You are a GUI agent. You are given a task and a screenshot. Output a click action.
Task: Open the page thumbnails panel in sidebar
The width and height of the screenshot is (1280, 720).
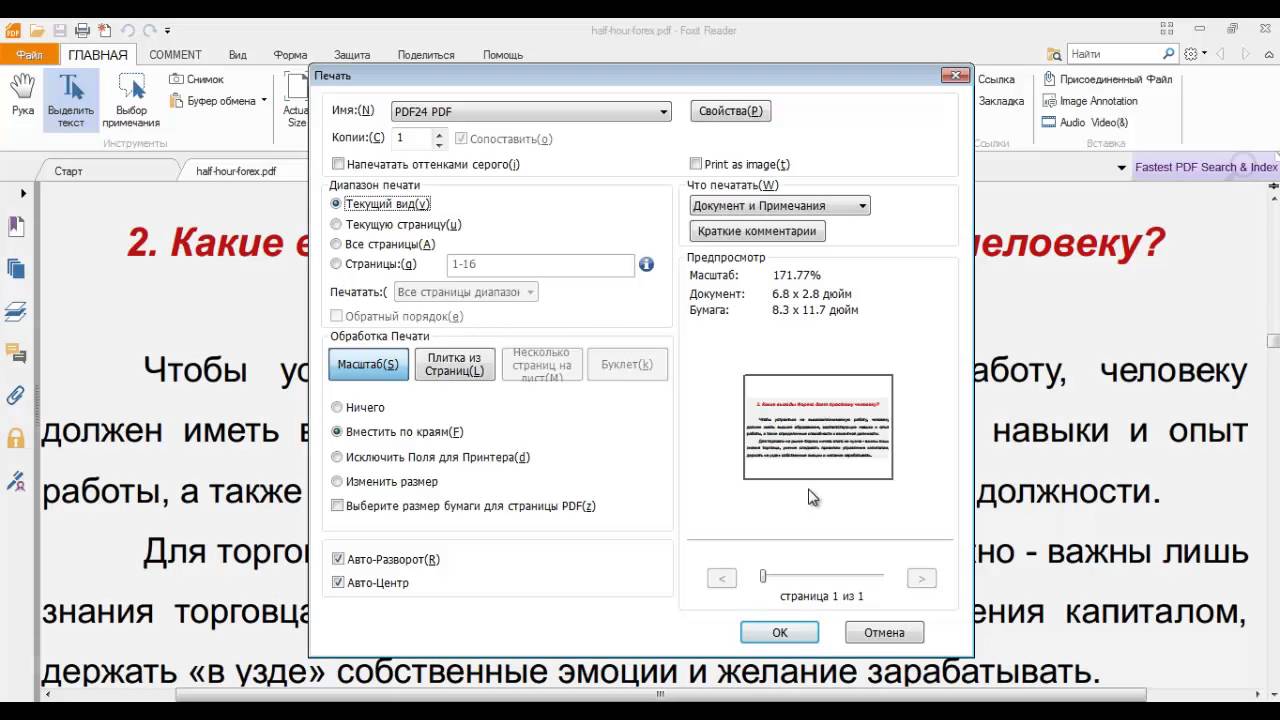tap(16, 269)
